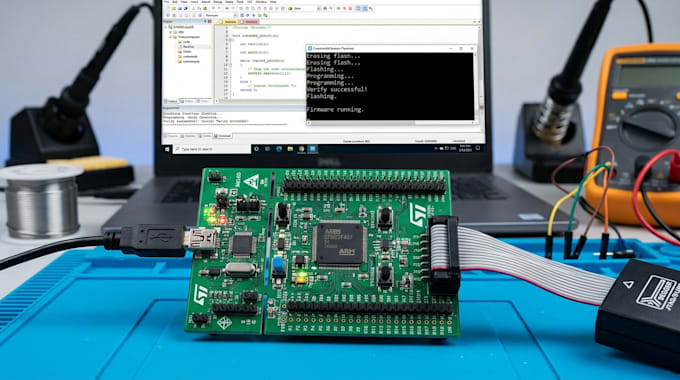Open the Windows Start menu

167,149
